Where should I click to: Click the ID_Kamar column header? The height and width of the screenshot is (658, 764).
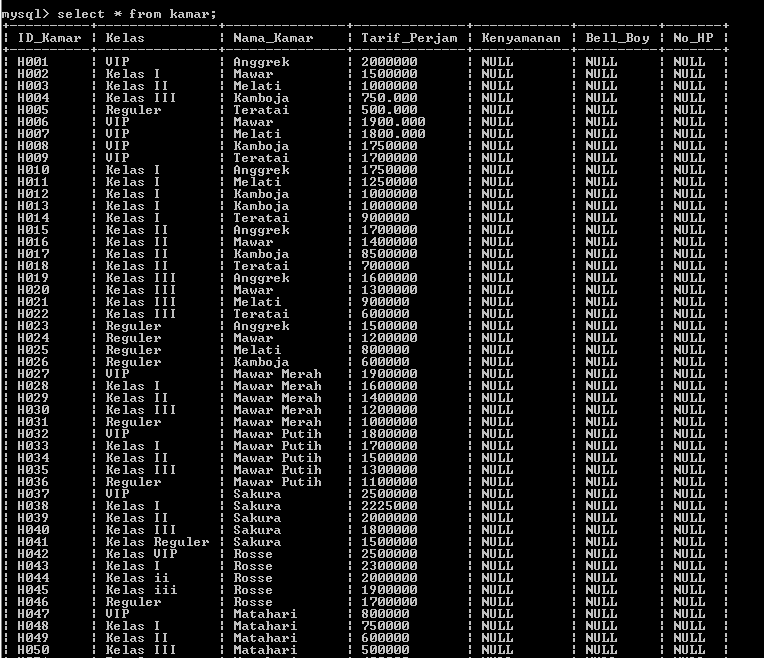(x=49, y=38)
